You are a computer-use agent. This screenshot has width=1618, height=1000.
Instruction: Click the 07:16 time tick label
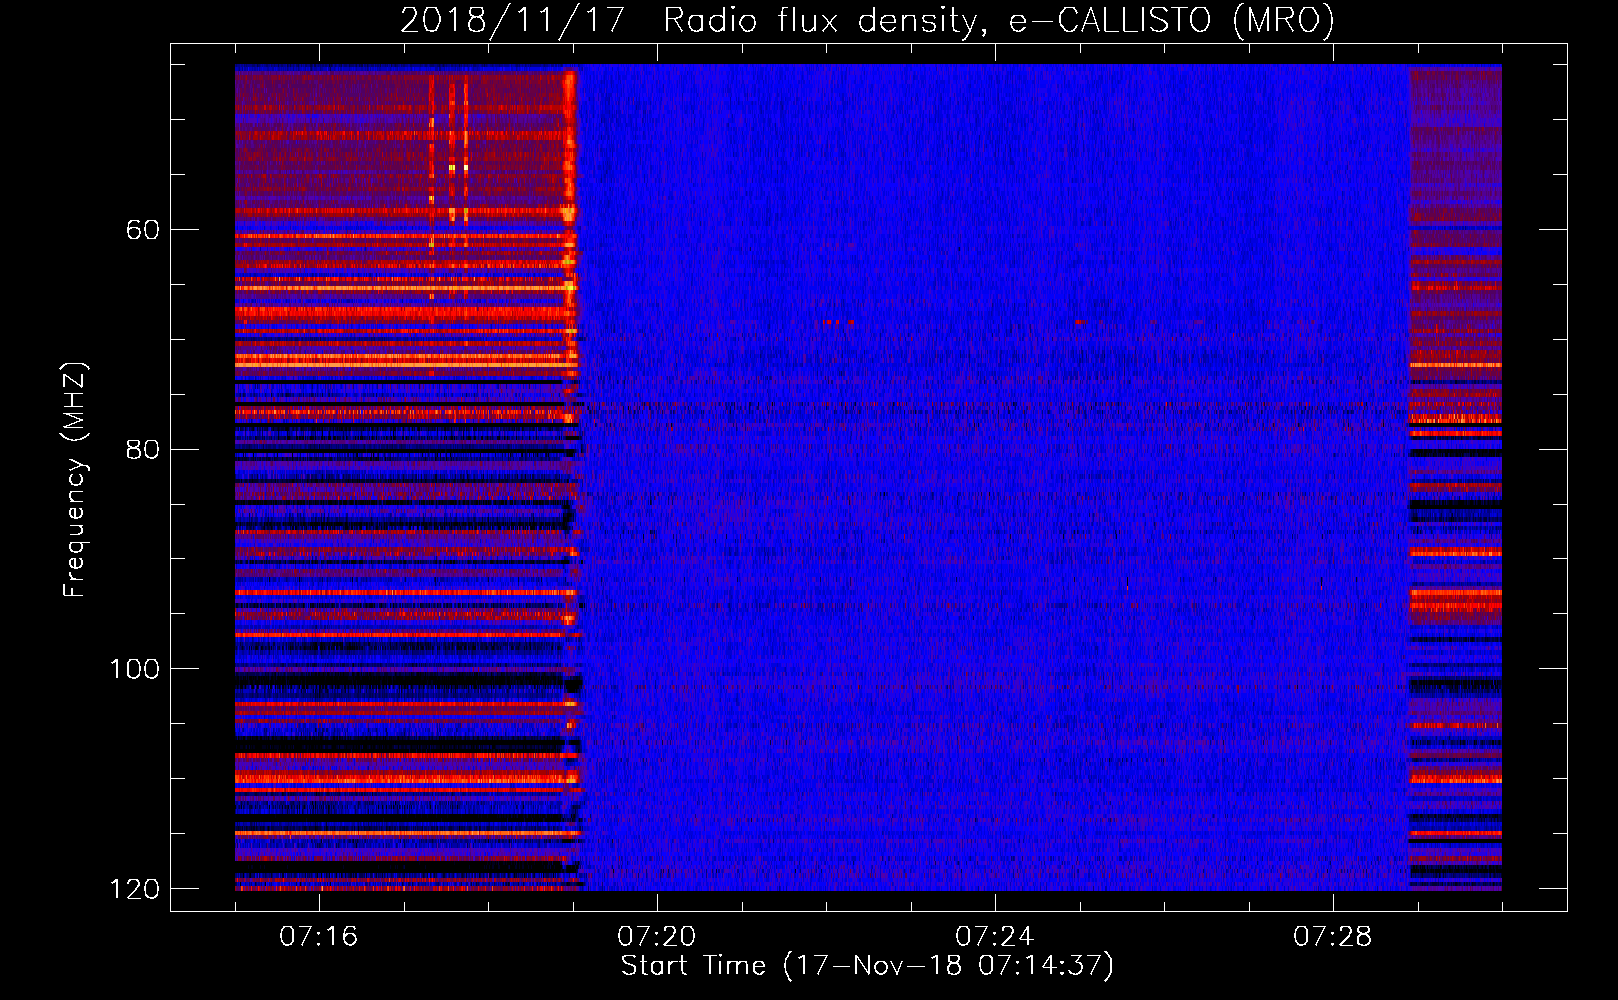[x=318, y=937]
